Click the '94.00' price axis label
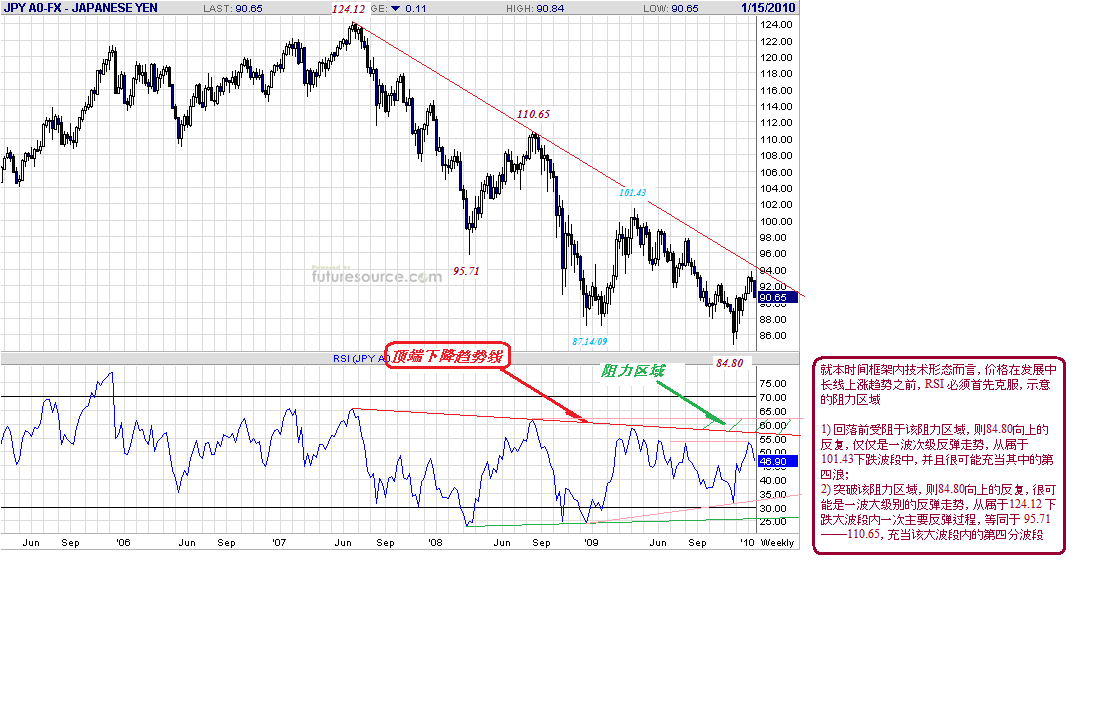 click(x=773, y=270)
